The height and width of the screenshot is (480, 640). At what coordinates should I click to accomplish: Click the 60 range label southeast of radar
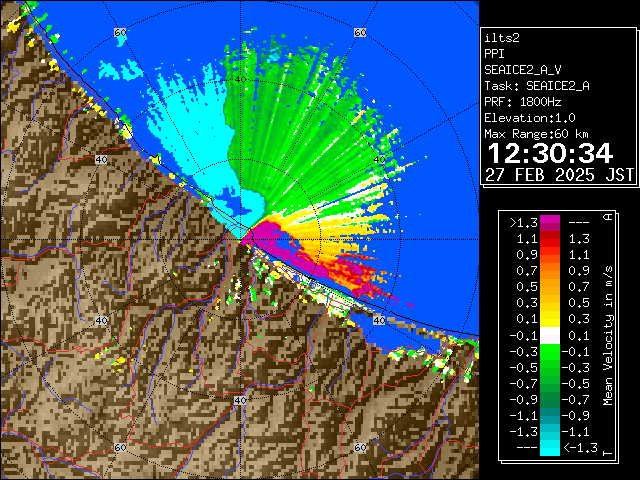tap(360, 447)
